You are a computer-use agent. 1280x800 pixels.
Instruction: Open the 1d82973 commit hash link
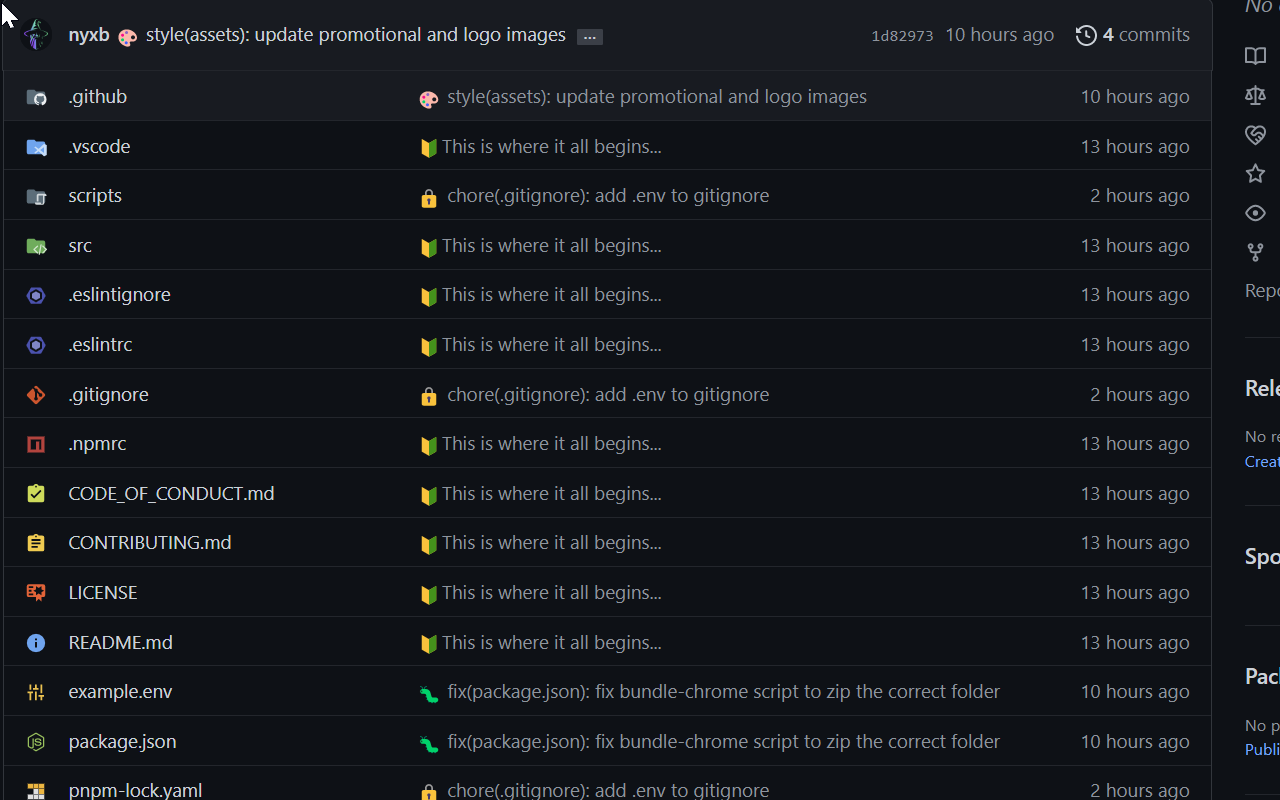[901, 36]
